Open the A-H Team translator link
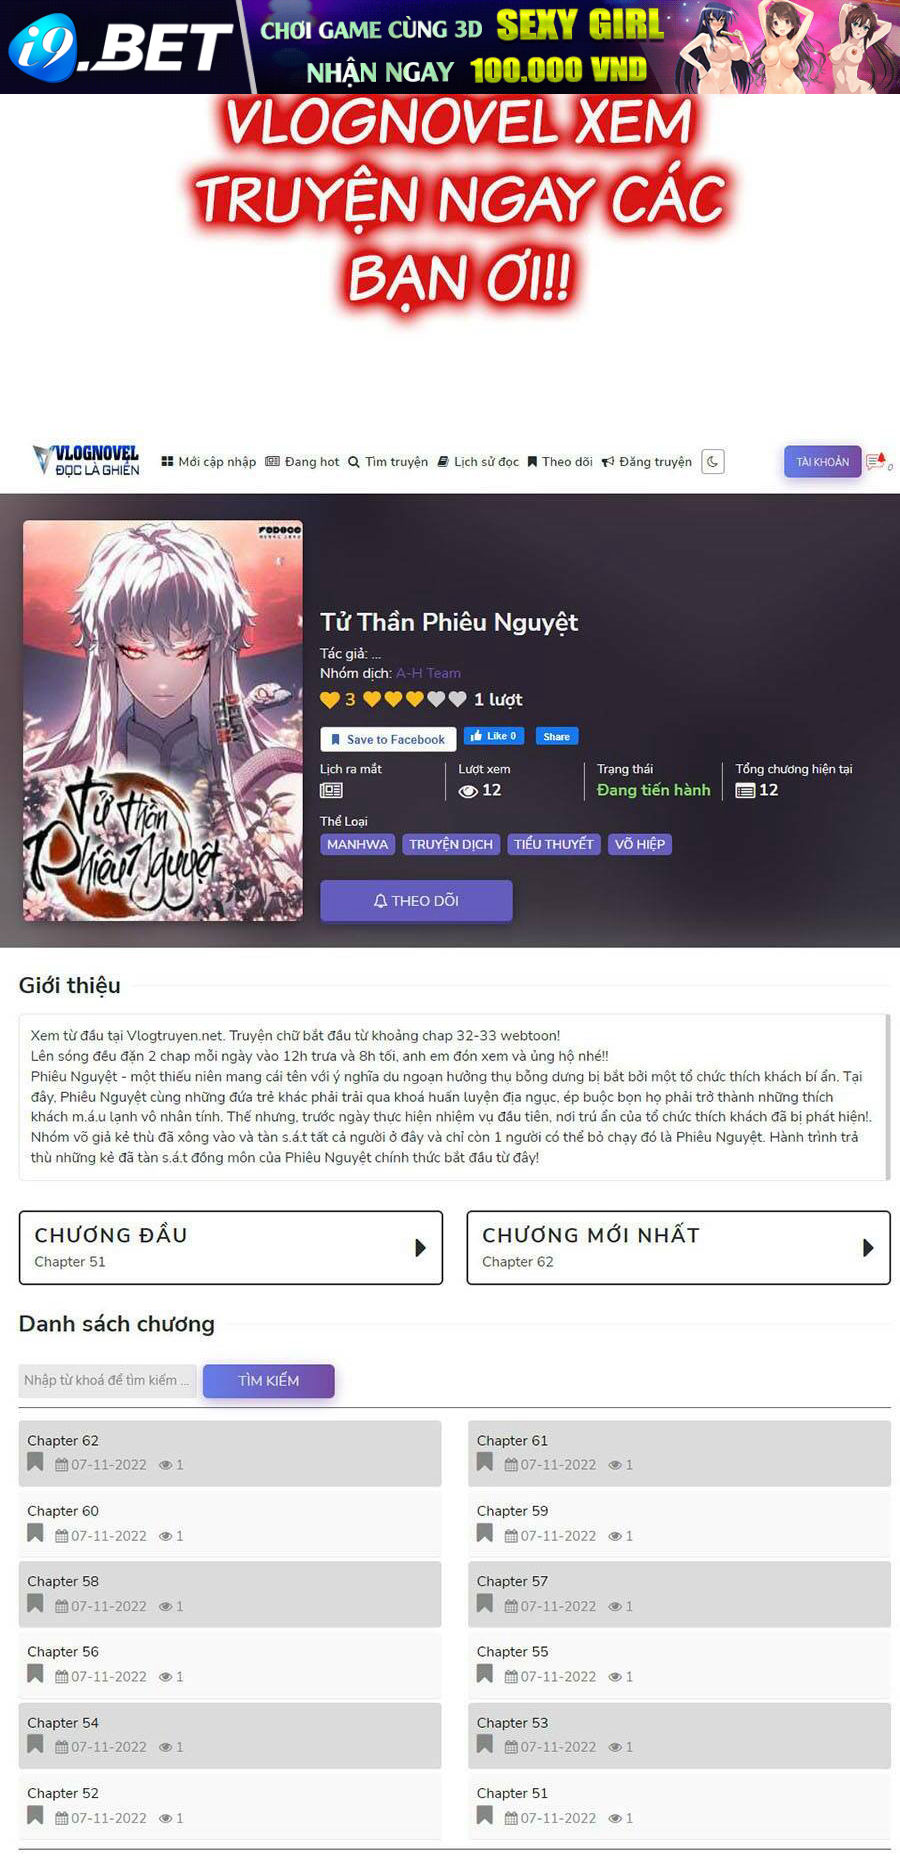900x1863 pixels. [428, 673]
